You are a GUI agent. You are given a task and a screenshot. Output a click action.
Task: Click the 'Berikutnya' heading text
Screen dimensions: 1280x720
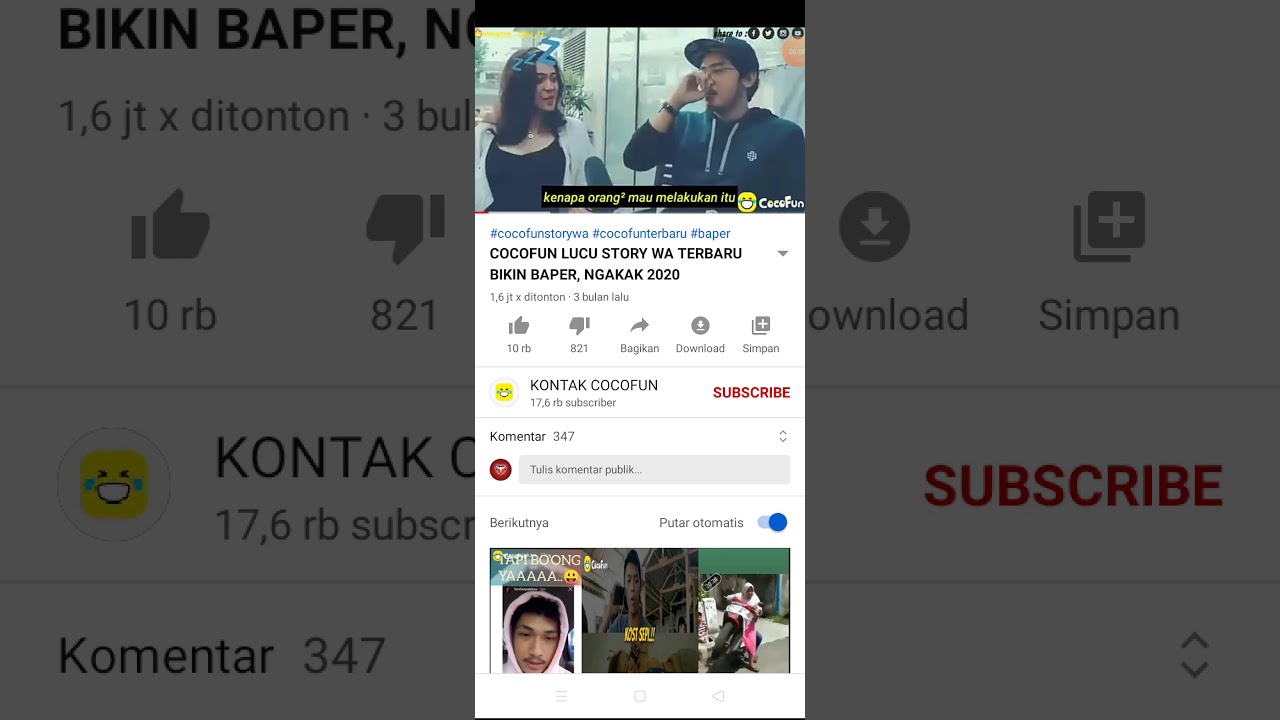coord(519,522)
